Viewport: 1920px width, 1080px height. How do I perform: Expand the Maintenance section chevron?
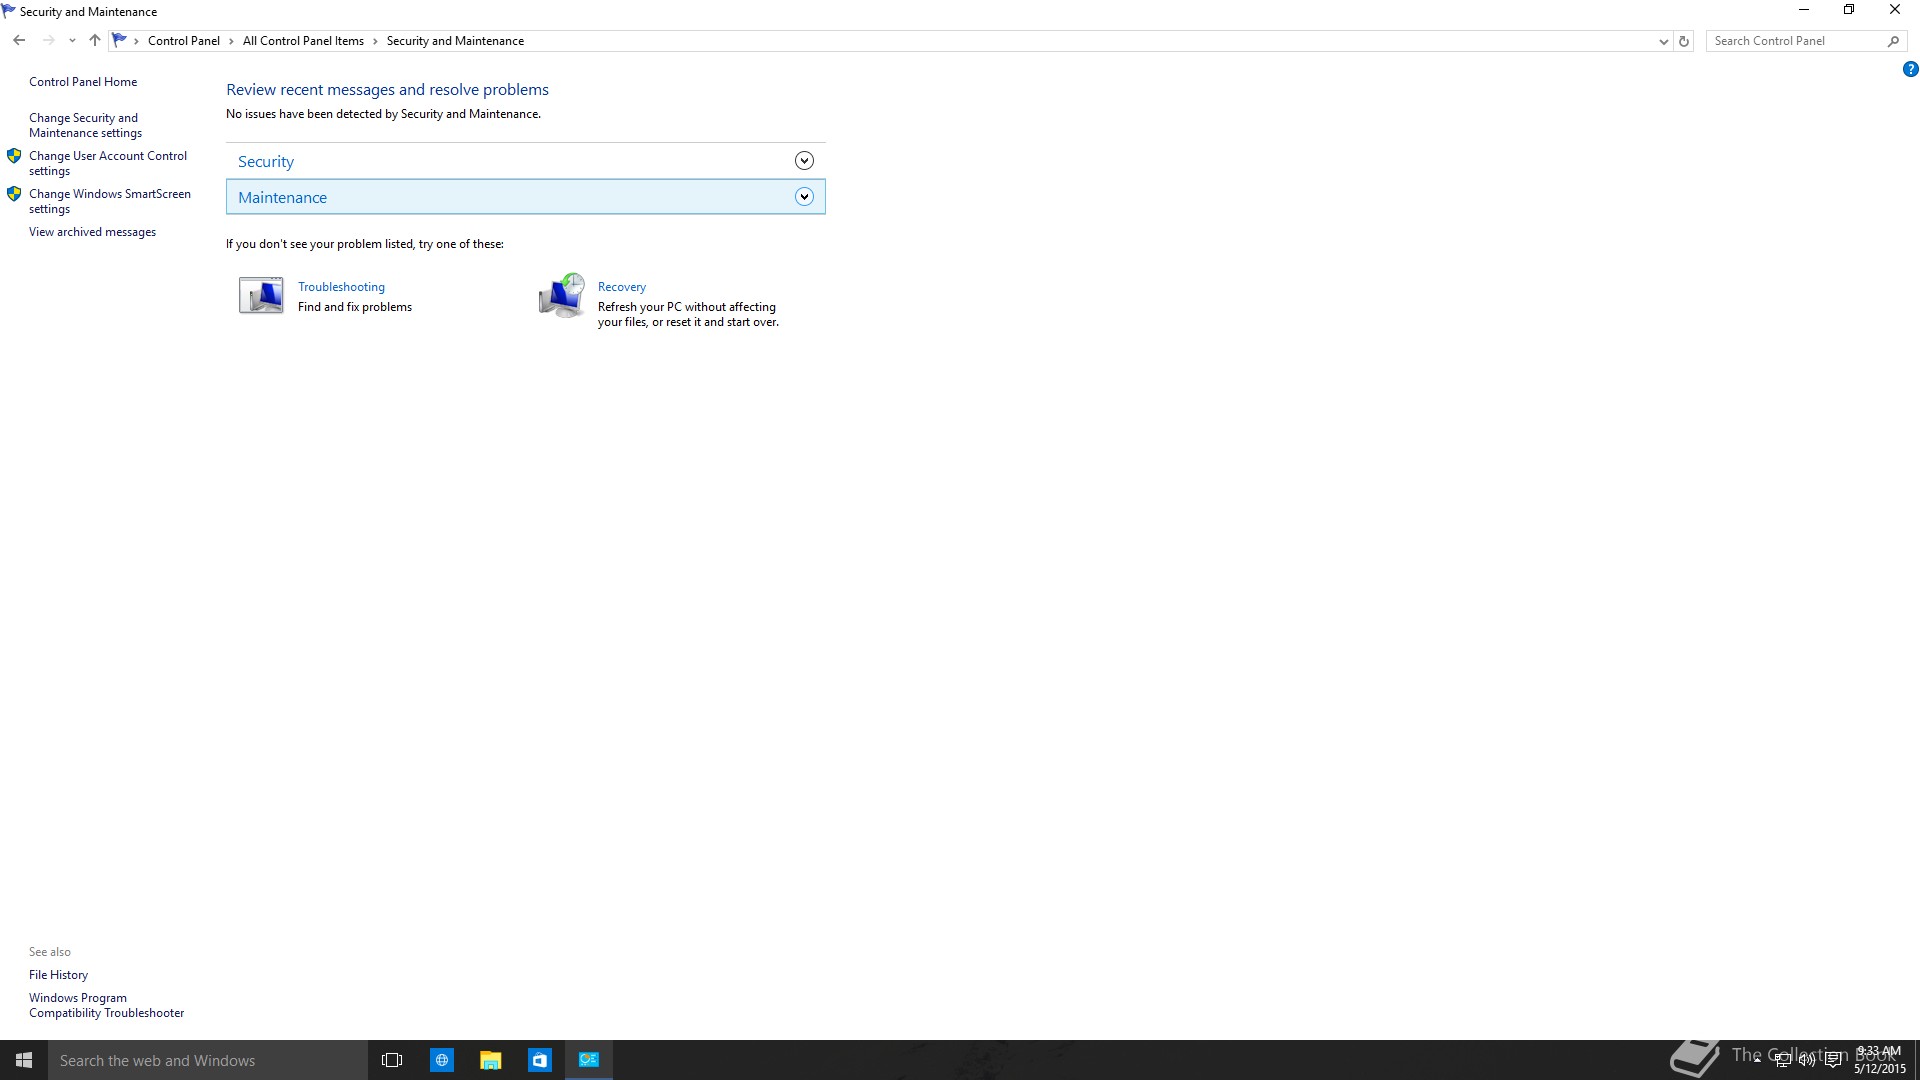804,197
